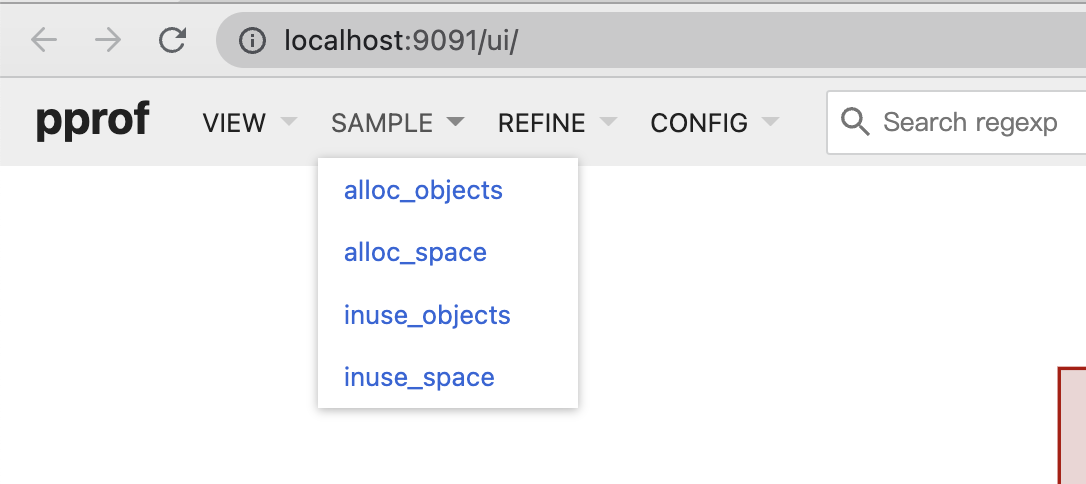
Task: Click the browser back arrow
Action: click(x=44, y=40)
